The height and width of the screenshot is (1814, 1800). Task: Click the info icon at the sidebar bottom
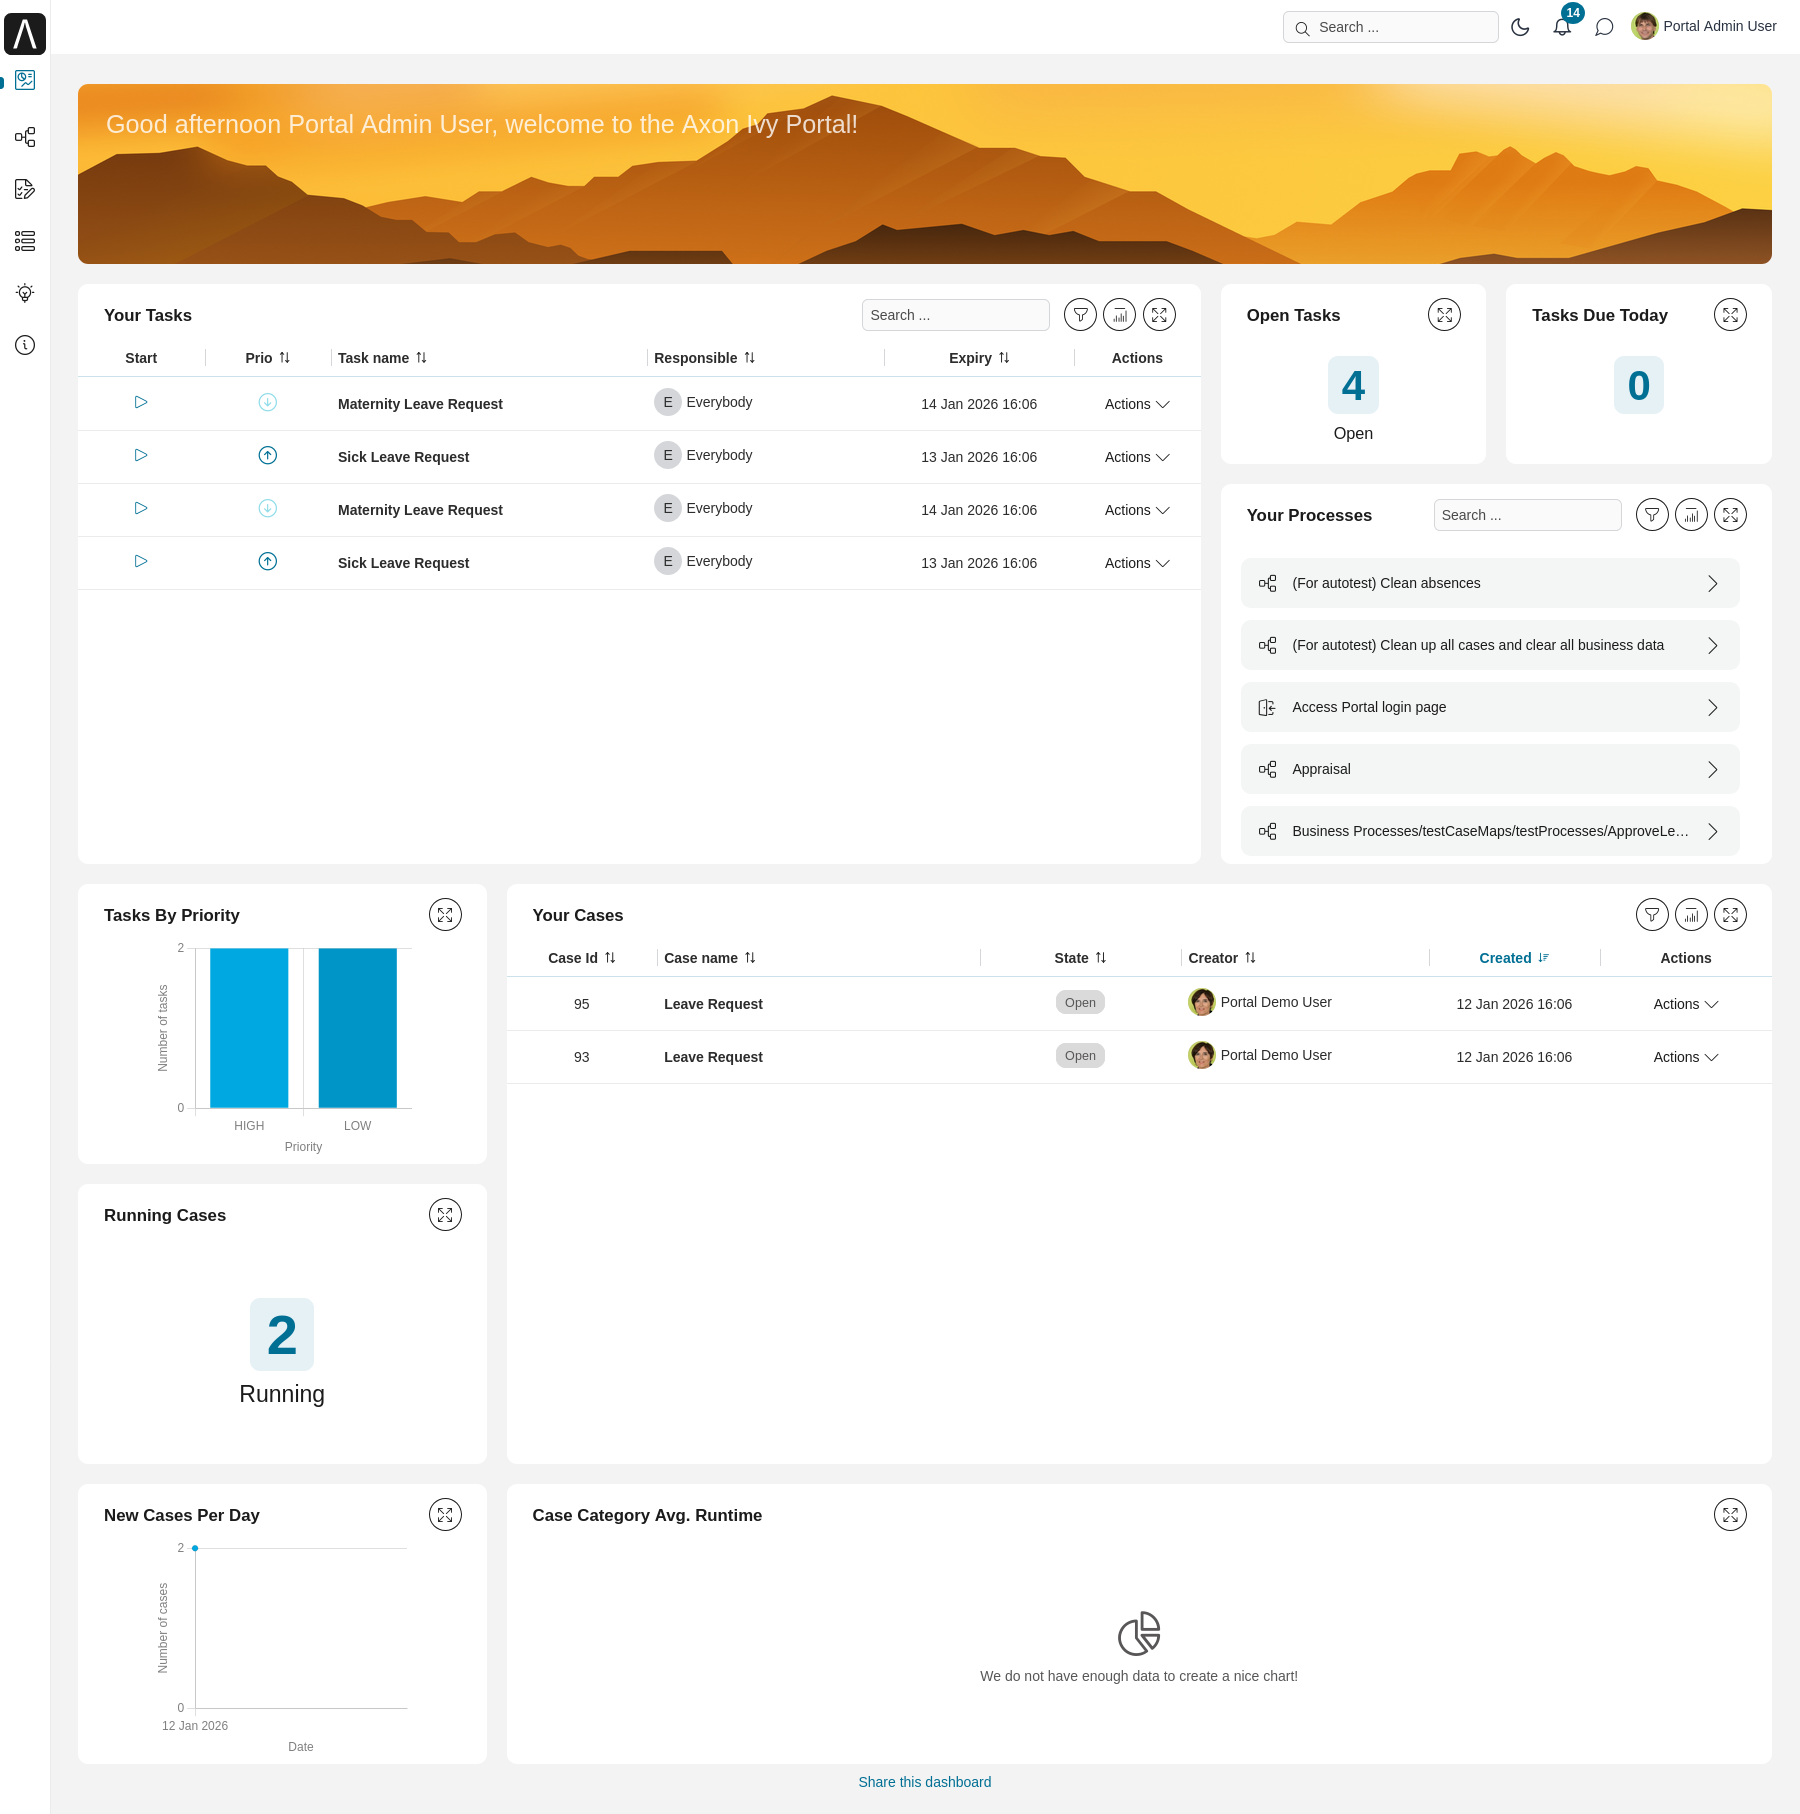(25, 345)
